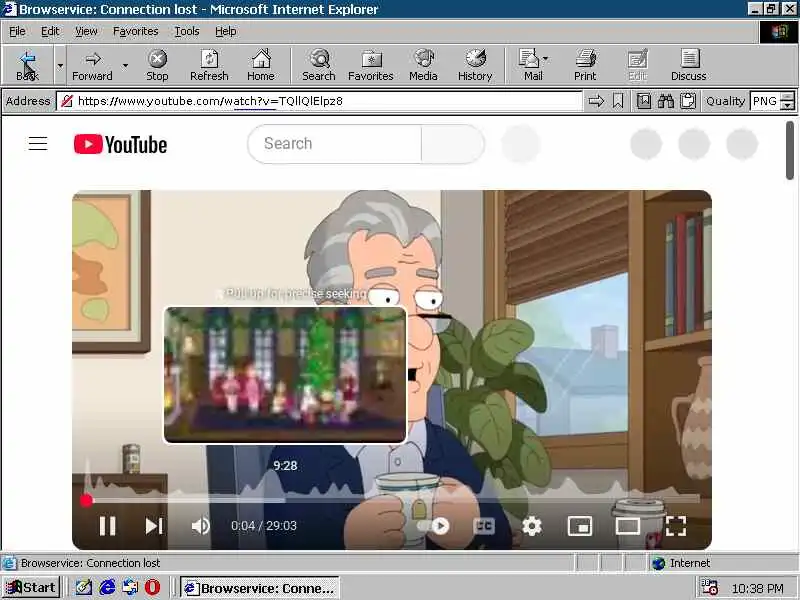The image size is (800, 600).
Task: Click the video time 0:04 / 29:03 display
Action: coord(264,526)
